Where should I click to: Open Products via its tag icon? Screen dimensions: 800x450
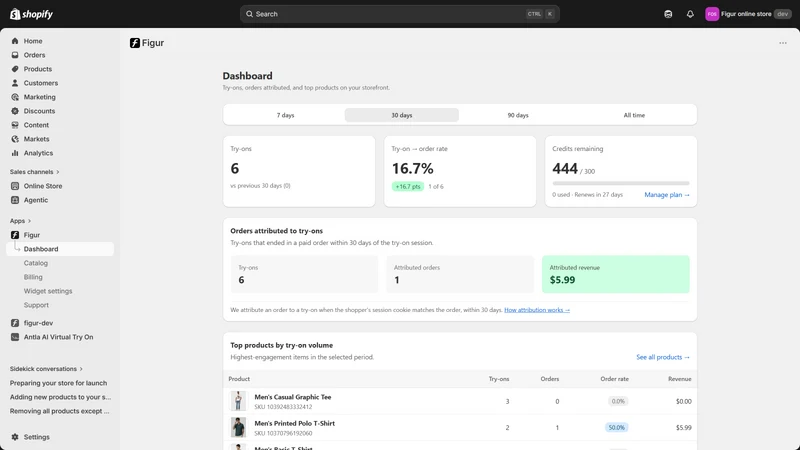(15, 69)
